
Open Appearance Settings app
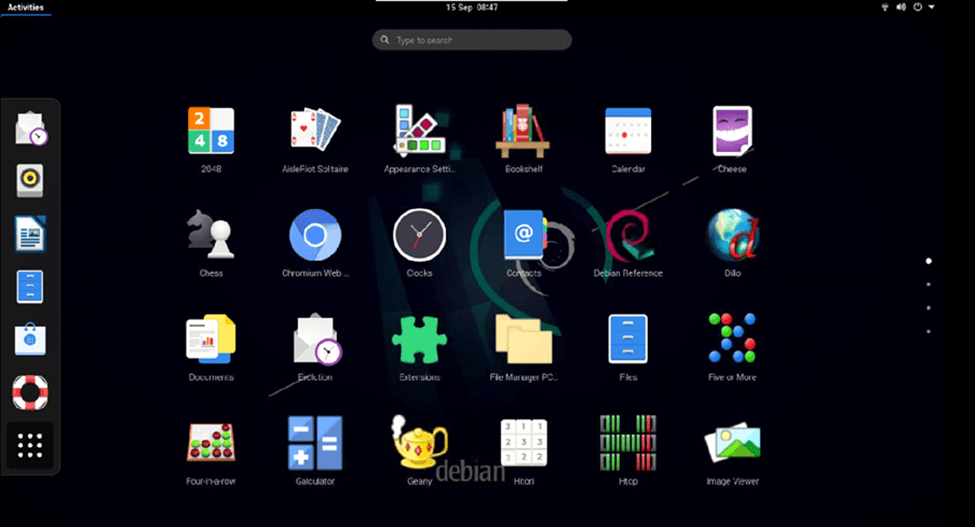[420, 131]
